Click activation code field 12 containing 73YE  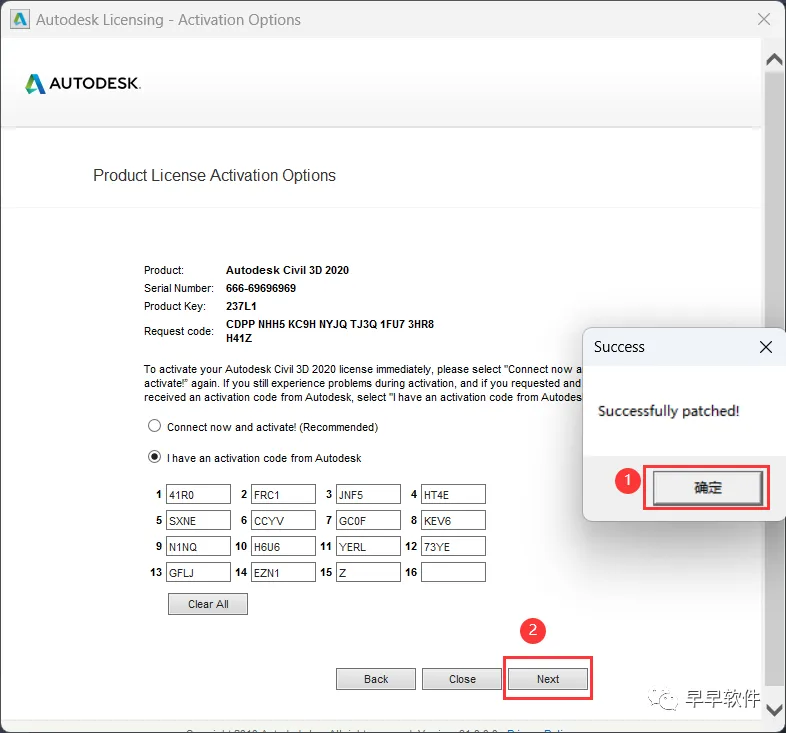(x=454, y=546)
